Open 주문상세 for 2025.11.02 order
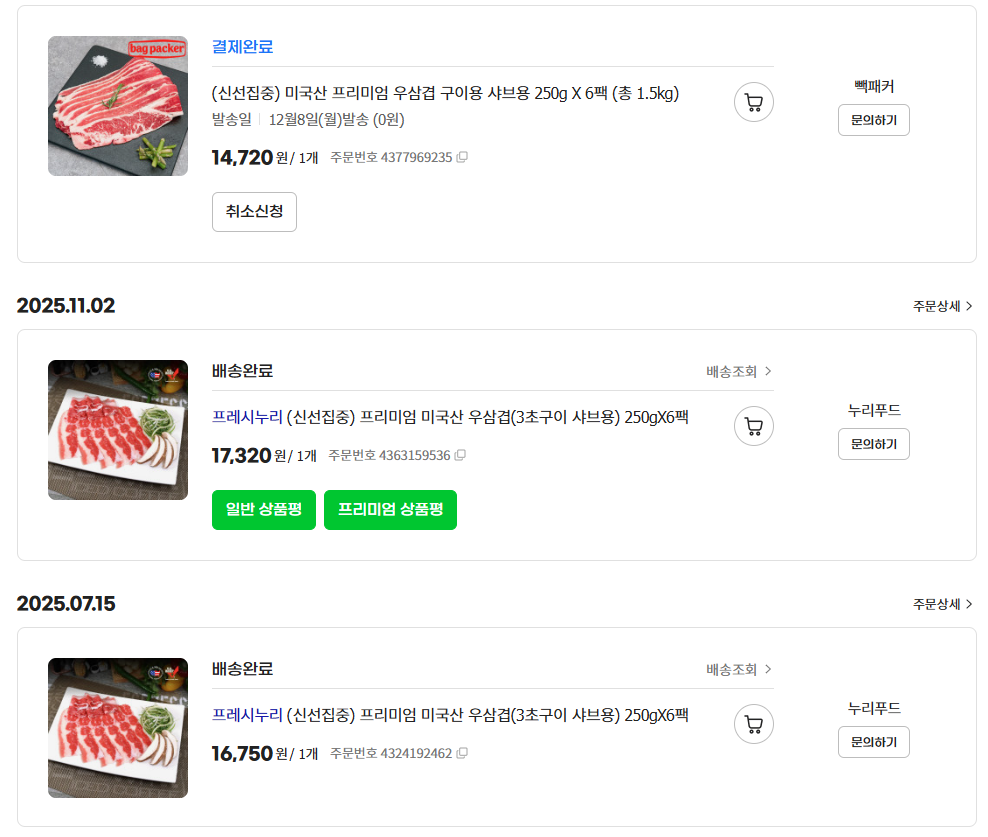This screenshot has height=837, width=988. (942, 306)
